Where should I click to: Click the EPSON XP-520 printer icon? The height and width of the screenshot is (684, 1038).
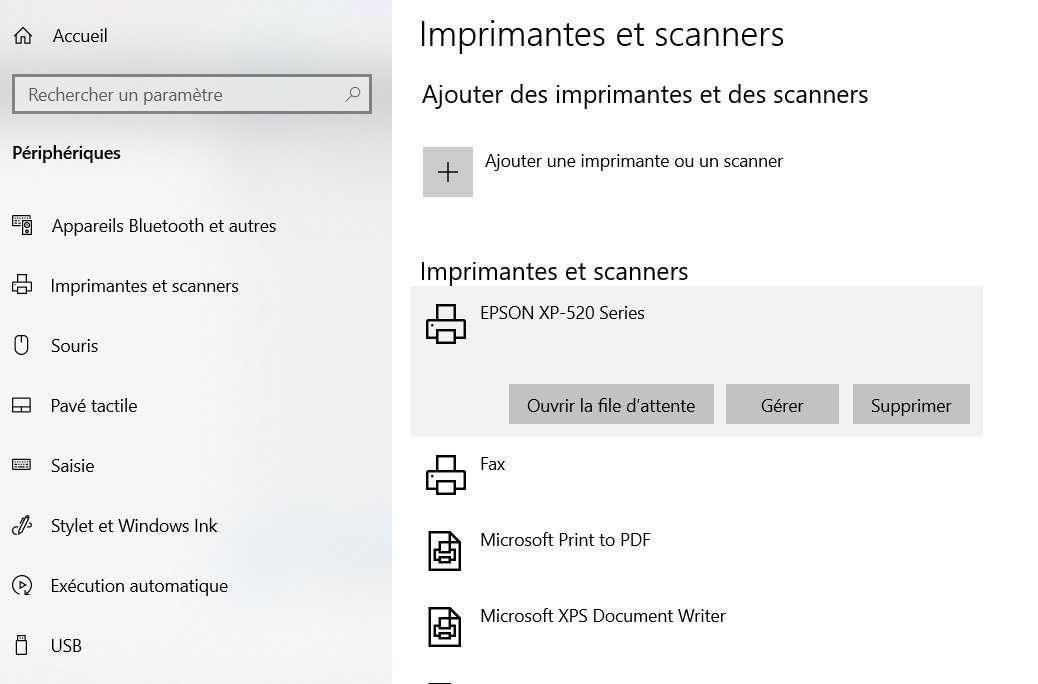coord(446,324)
